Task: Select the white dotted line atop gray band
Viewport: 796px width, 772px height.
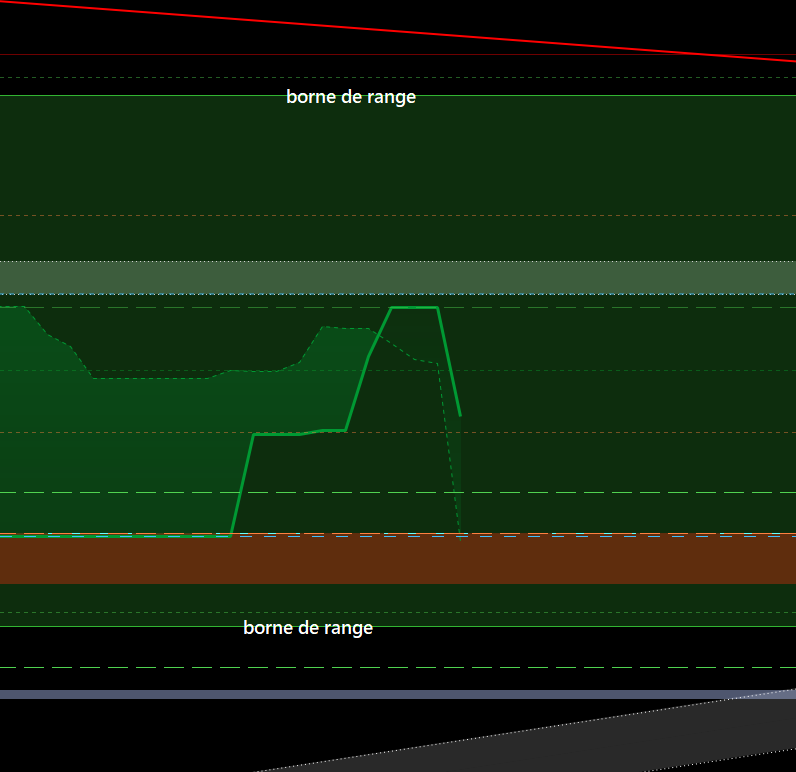Action: pos(398,261)
